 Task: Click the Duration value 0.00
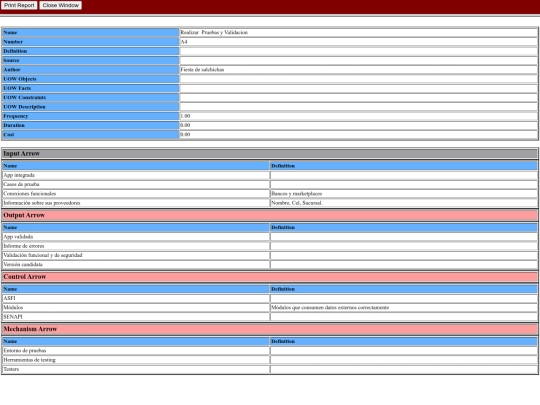(185, 125)
